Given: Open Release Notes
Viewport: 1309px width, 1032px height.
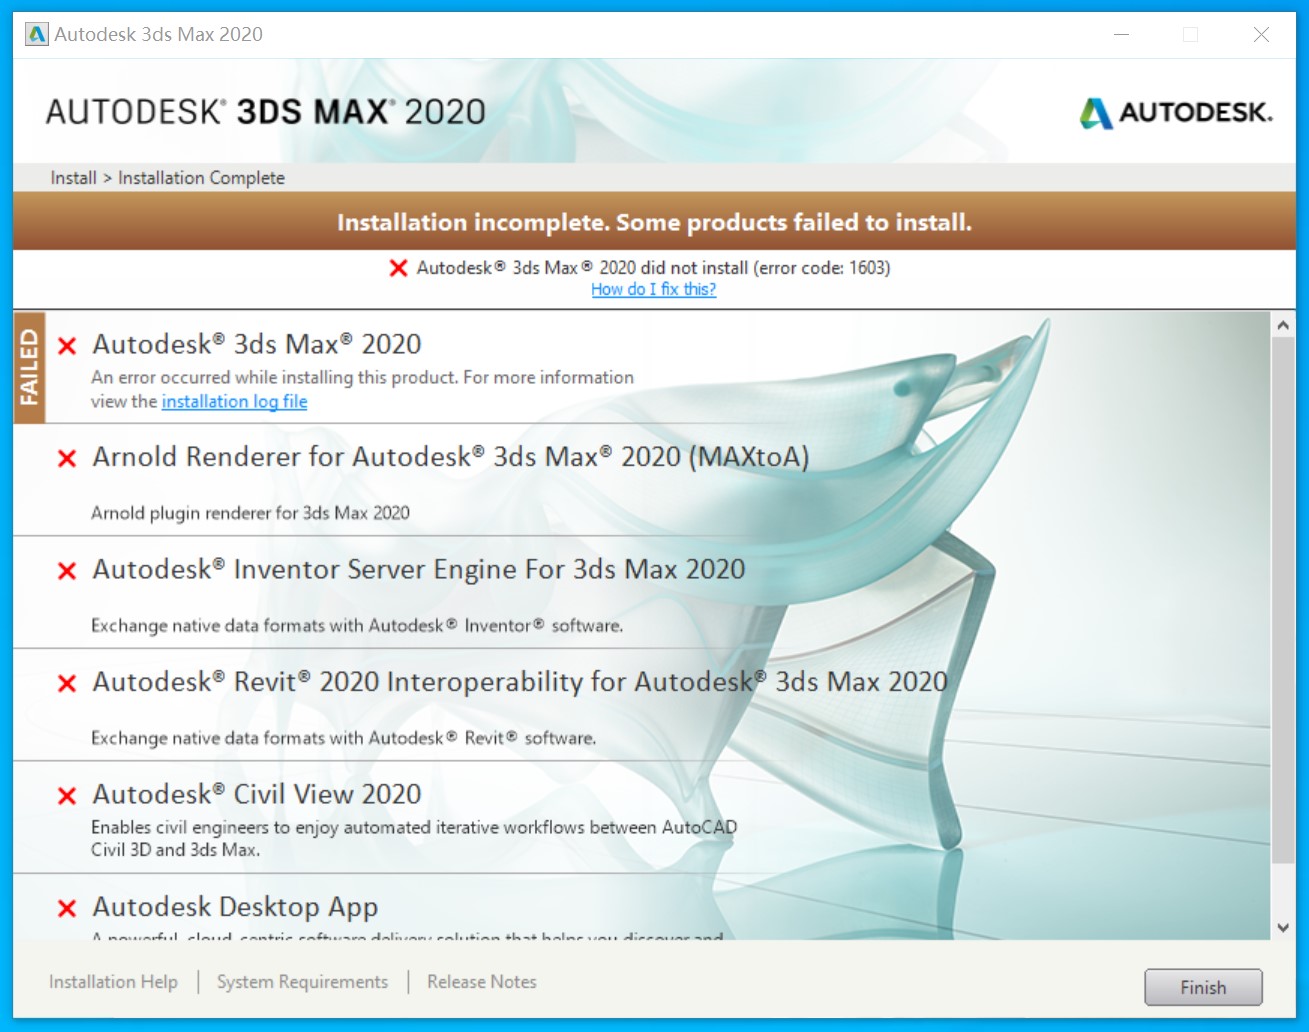Looking at the screenshot, I should [x=482, y=982].
